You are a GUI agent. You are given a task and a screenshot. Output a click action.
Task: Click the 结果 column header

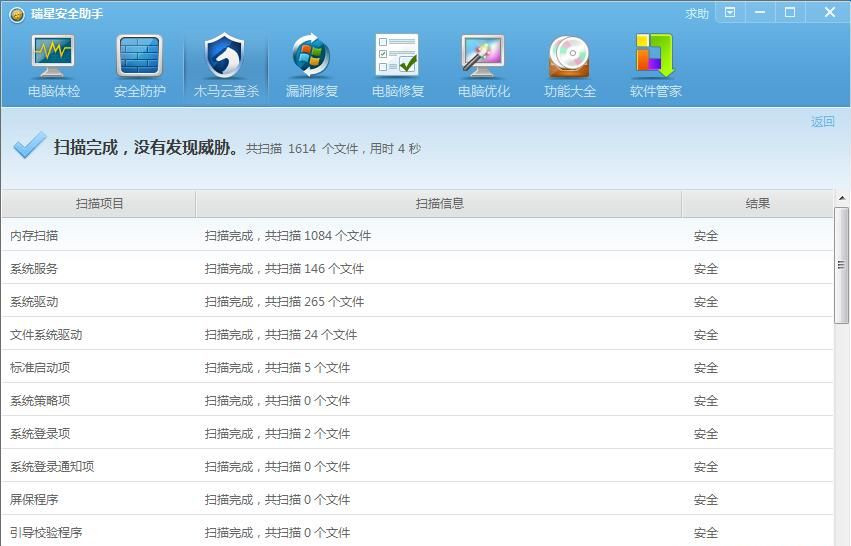tap(757, 204)
